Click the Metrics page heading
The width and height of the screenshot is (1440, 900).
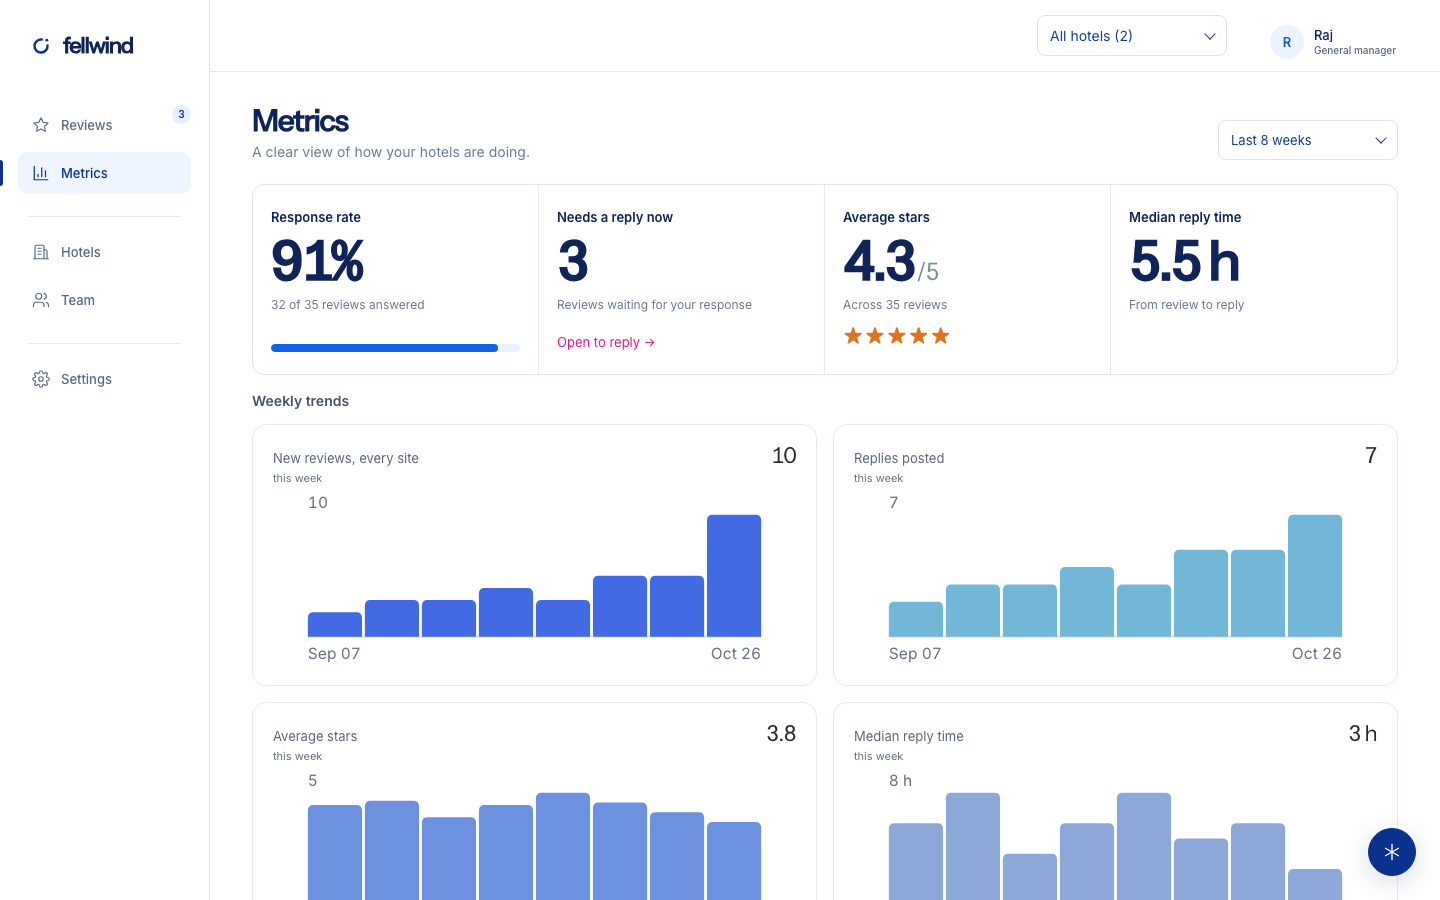pyautogui.click(x=300, y=121)
